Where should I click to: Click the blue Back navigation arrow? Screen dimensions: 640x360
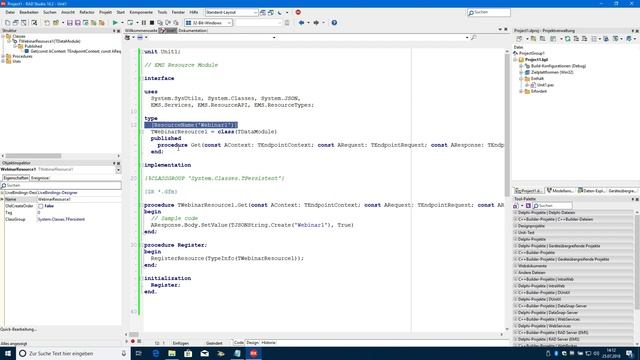pyautogui.click(x=301, y=23)
